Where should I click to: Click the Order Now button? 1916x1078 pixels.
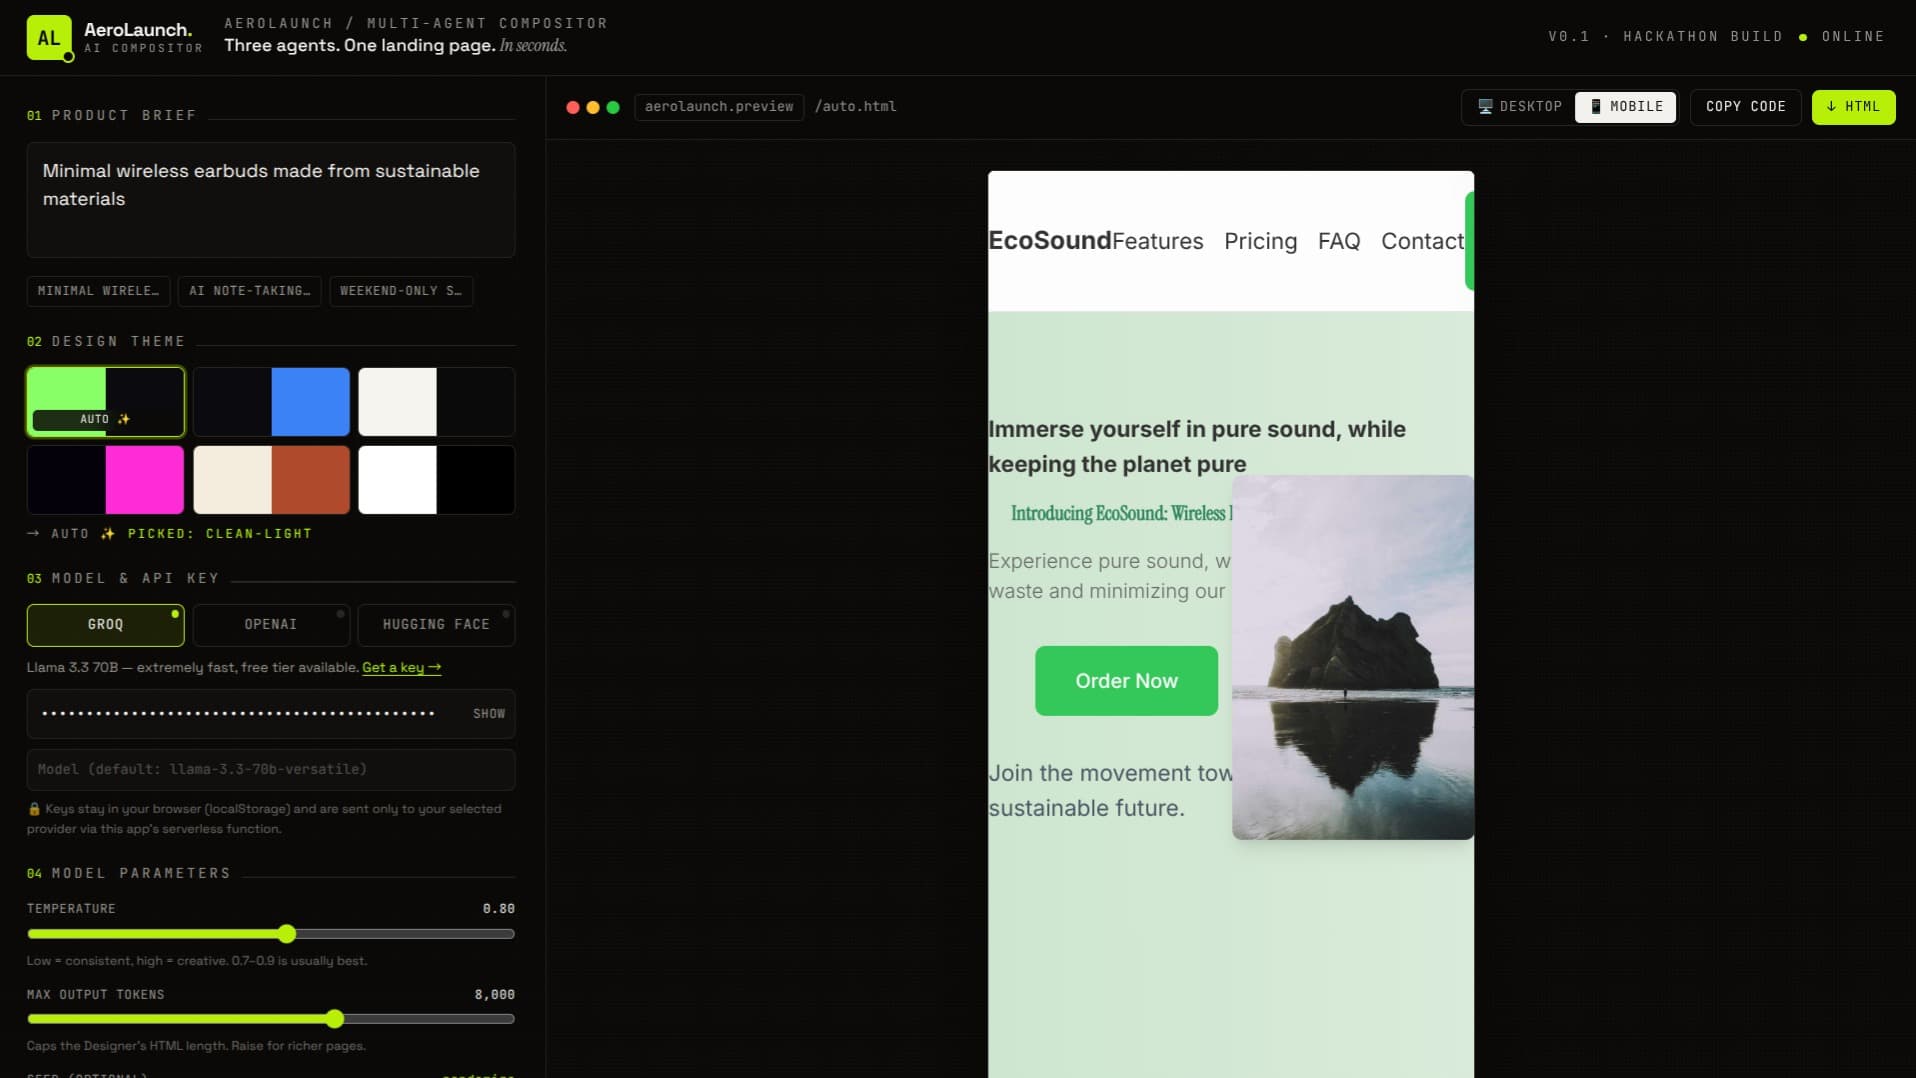(1127, 681)
